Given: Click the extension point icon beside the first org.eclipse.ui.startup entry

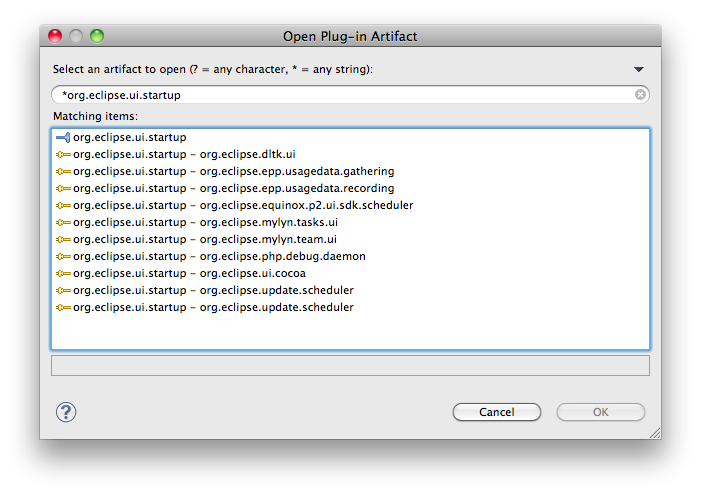Looking at the screenshot, I should 63,137.
